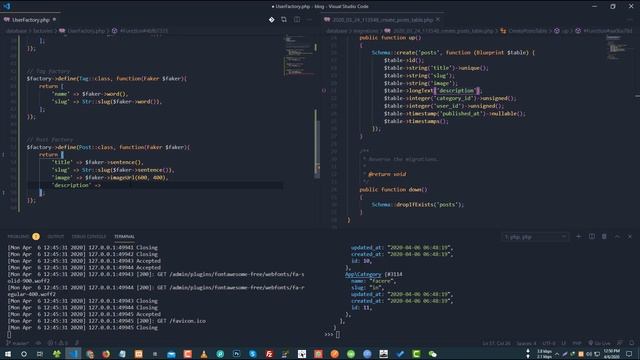Click the Cortana search circle on taskbar

pyautogui.click(x=24, y=354)
